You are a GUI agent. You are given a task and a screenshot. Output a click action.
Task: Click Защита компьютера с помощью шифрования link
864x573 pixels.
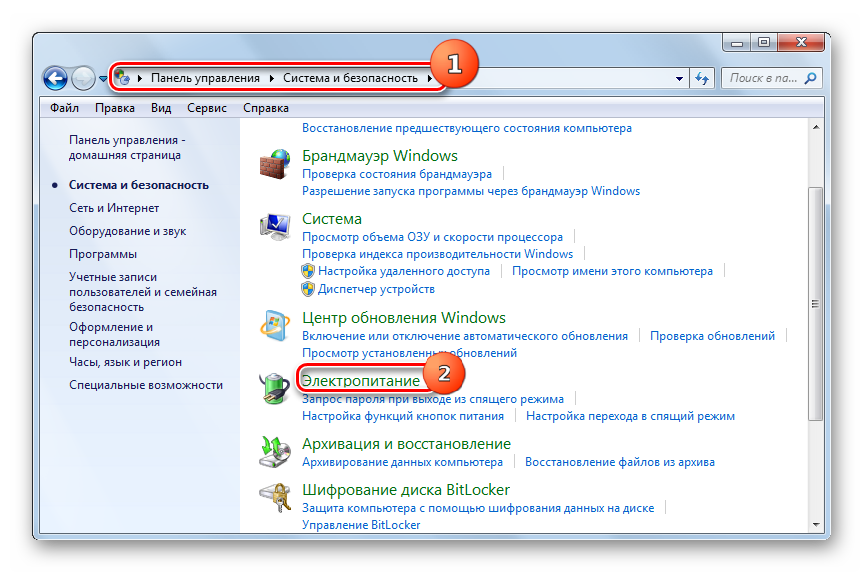[x=478, y=508]
